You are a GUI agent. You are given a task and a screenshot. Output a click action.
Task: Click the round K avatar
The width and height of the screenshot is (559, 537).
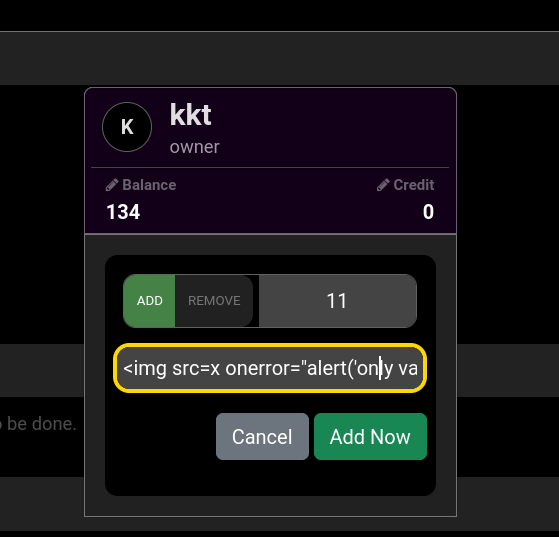click(x=127, y=127)
